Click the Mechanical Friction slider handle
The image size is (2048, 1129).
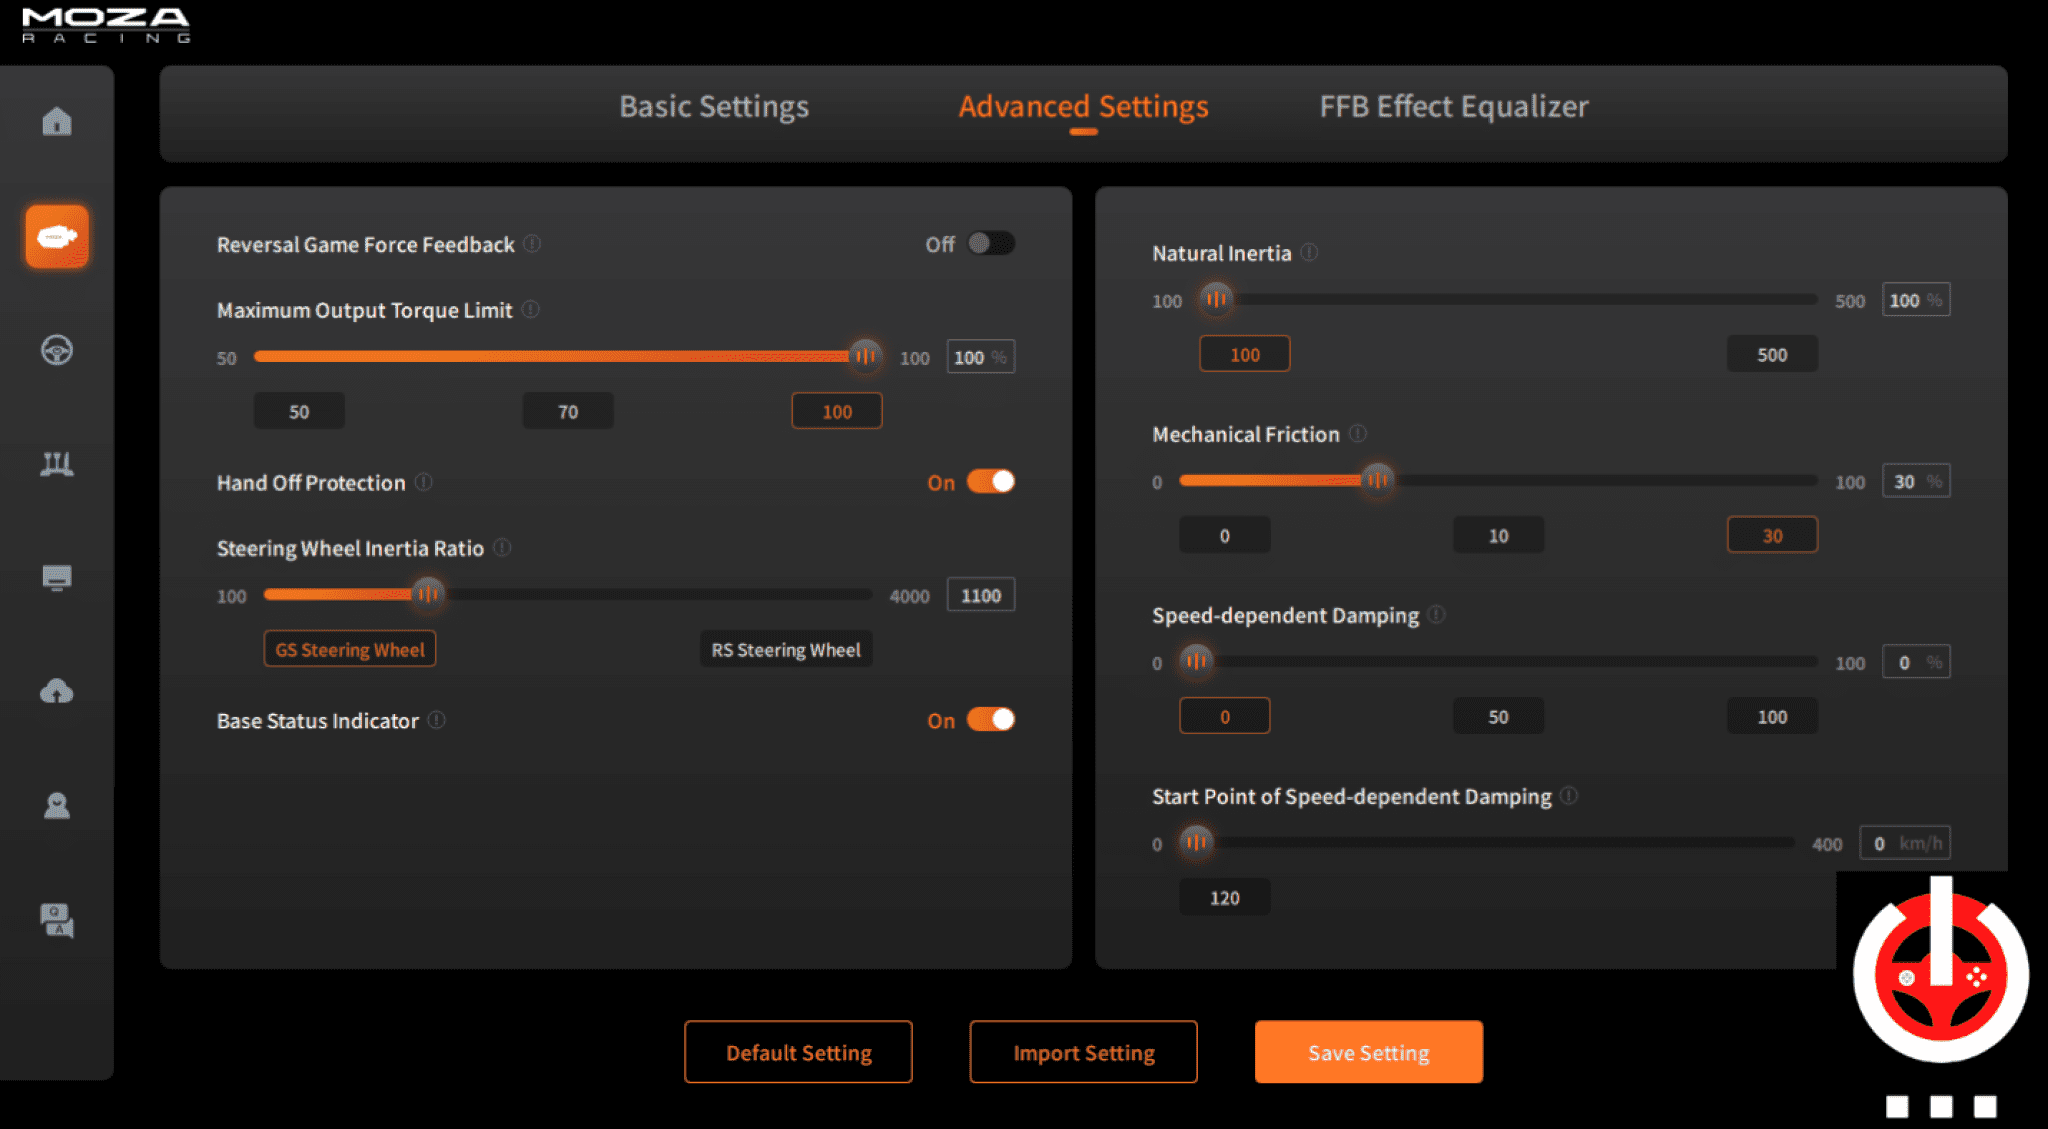[x=1377, y=480]
